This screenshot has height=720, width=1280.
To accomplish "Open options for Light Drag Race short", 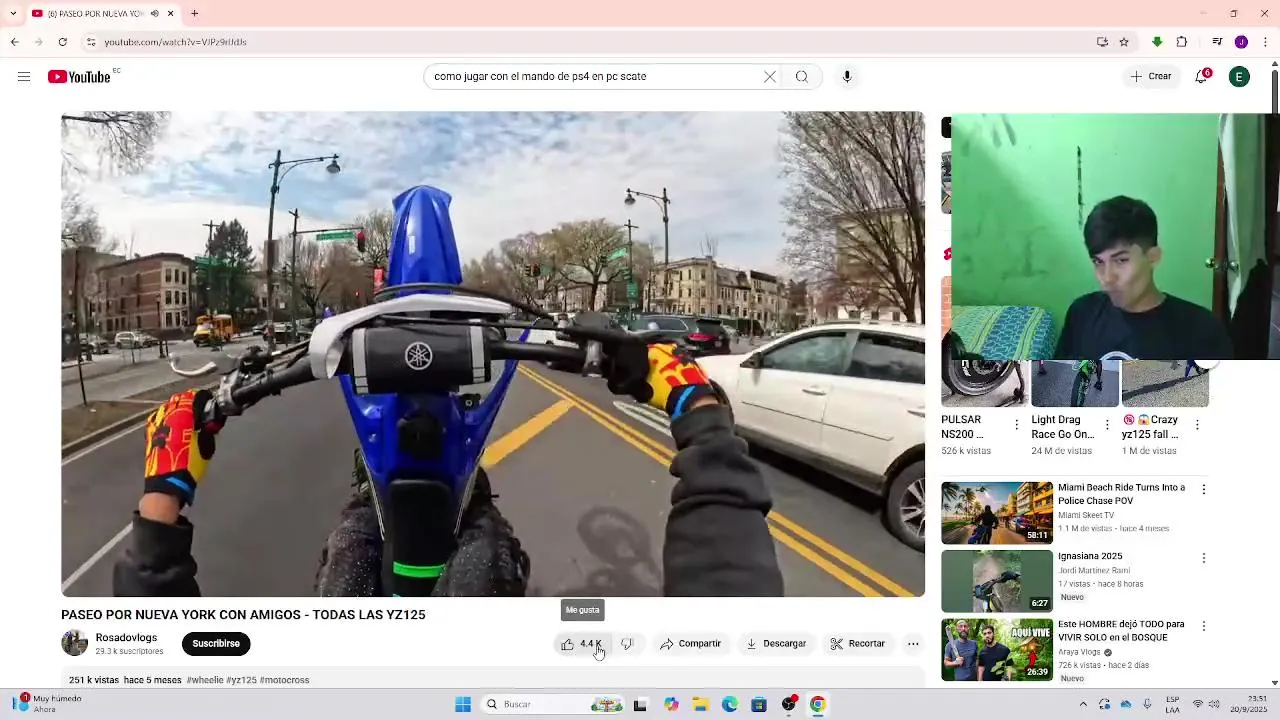I will click(x=1107, y=425).
